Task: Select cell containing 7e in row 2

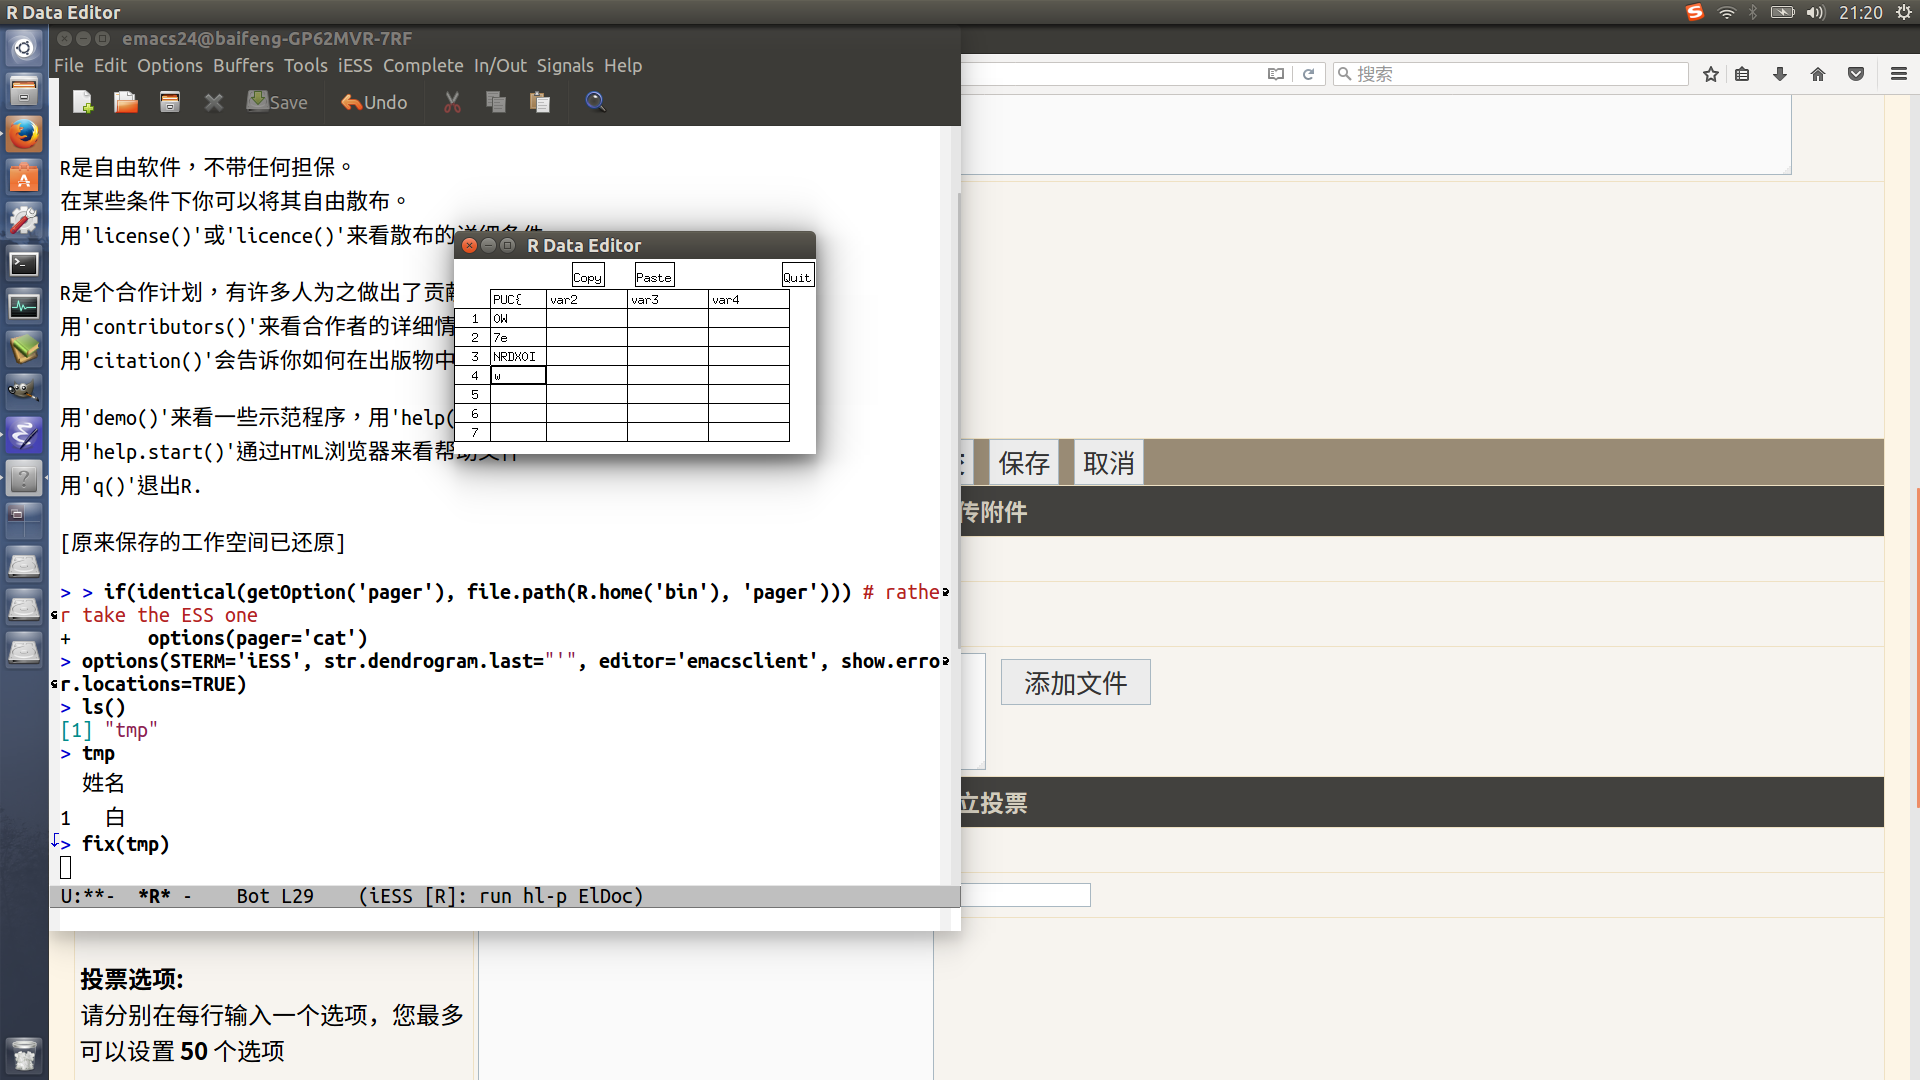Action: (x=518, y=337)
